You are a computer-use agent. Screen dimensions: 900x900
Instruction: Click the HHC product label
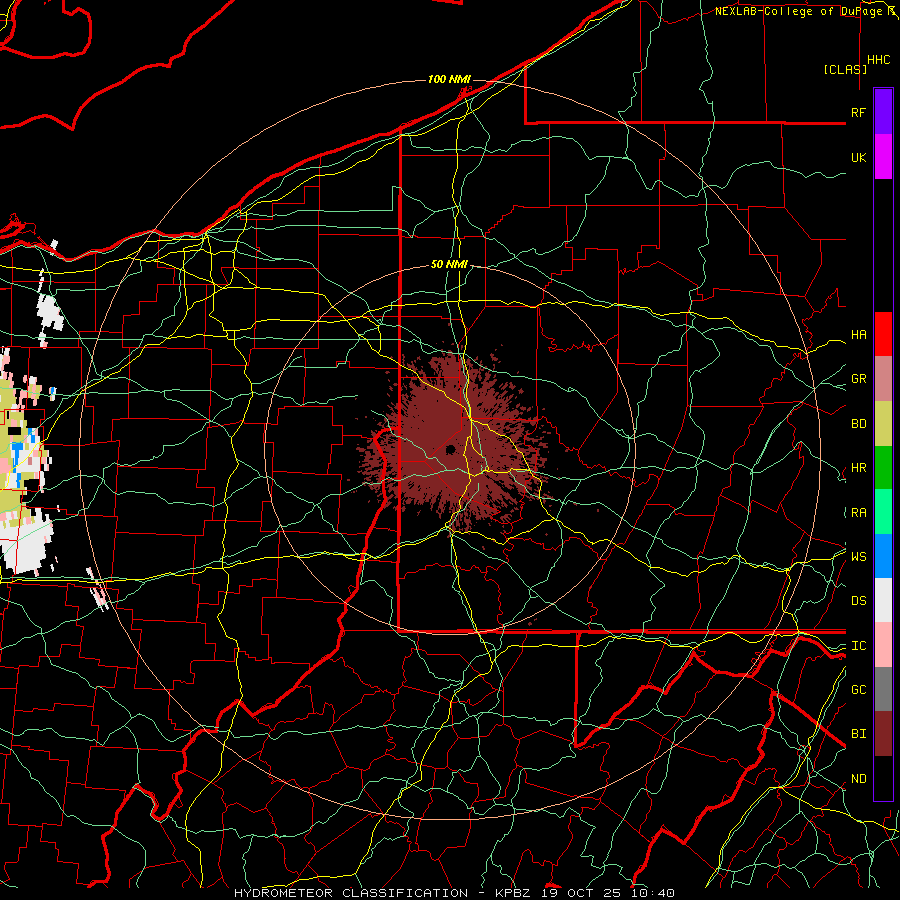point(879,60)
